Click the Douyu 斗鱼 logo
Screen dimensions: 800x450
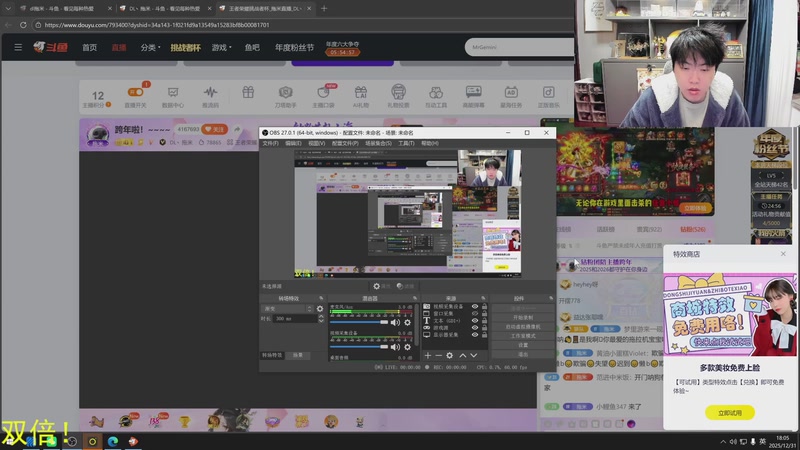coord(51,47)
